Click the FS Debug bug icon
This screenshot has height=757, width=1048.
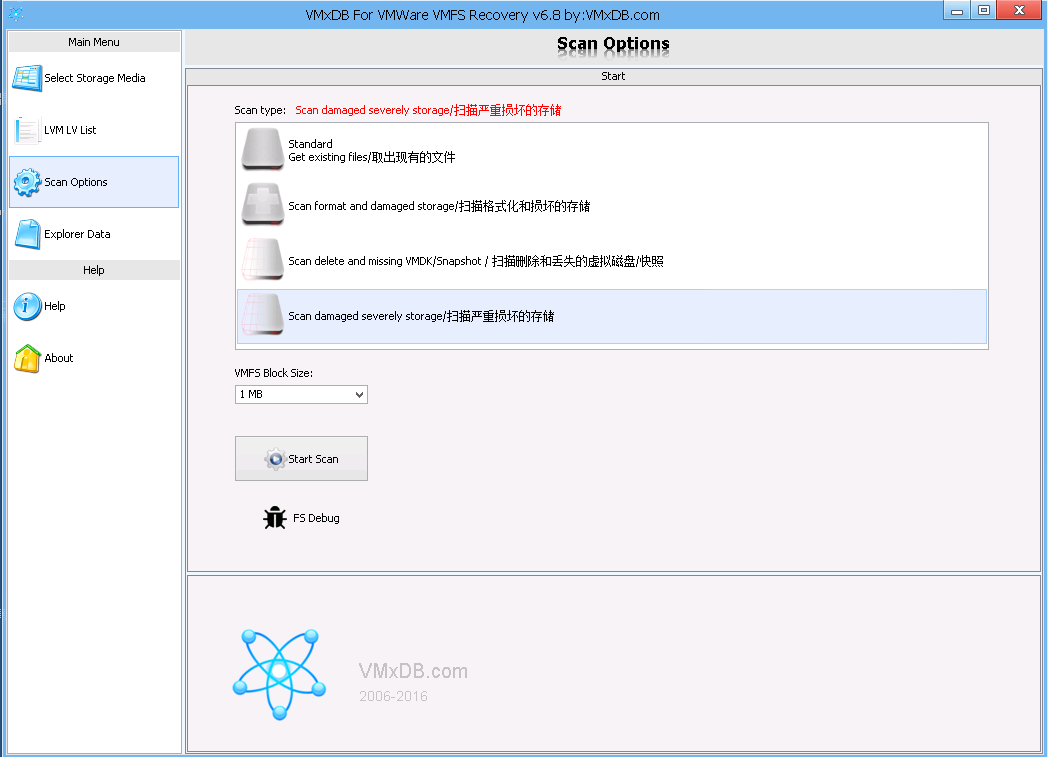coord(275,518)
